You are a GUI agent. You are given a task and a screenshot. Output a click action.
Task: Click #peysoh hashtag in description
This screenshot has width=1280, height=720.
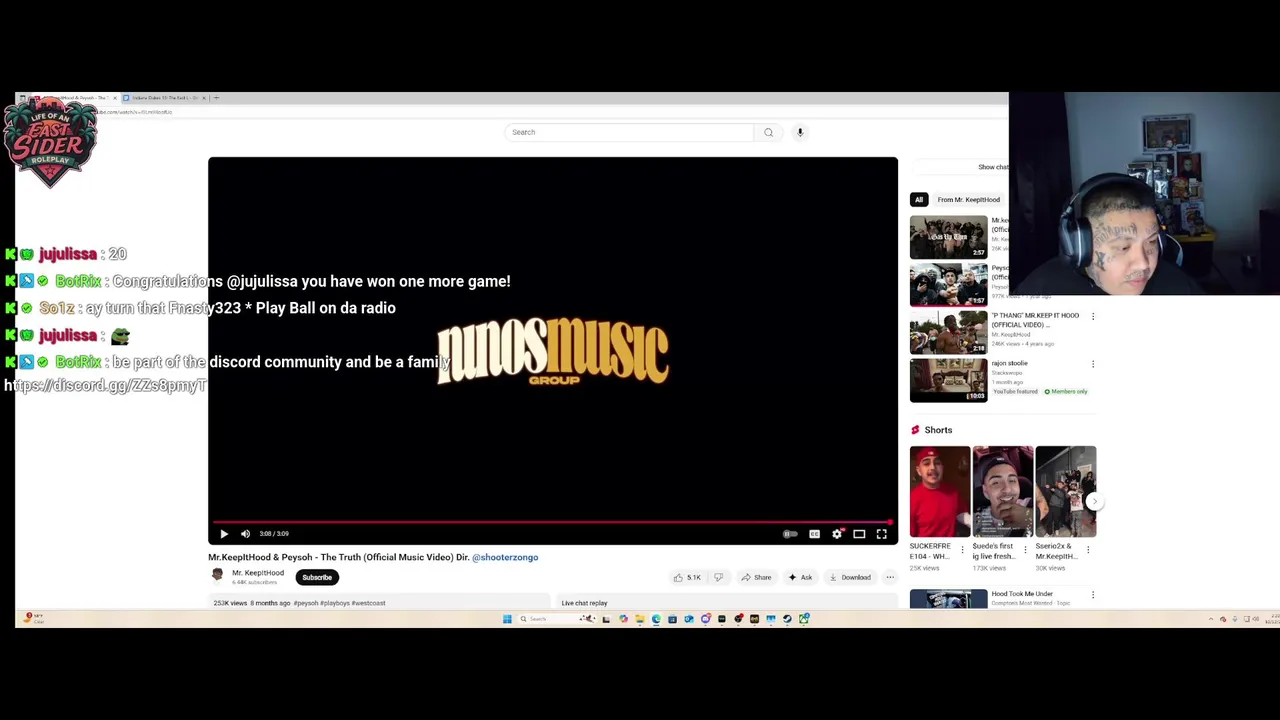(x=306, y=603)
